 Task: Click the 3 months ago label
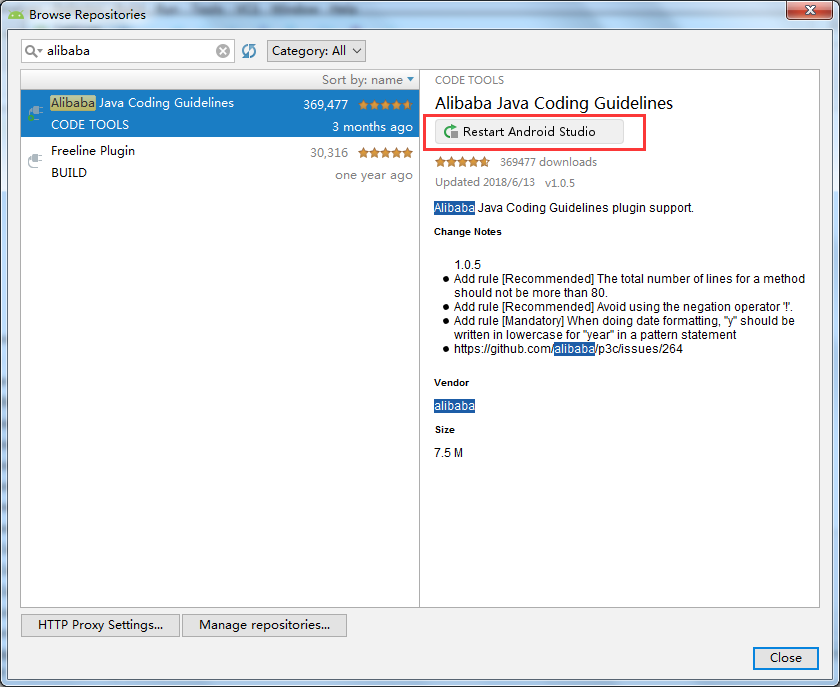pos(372,126)
